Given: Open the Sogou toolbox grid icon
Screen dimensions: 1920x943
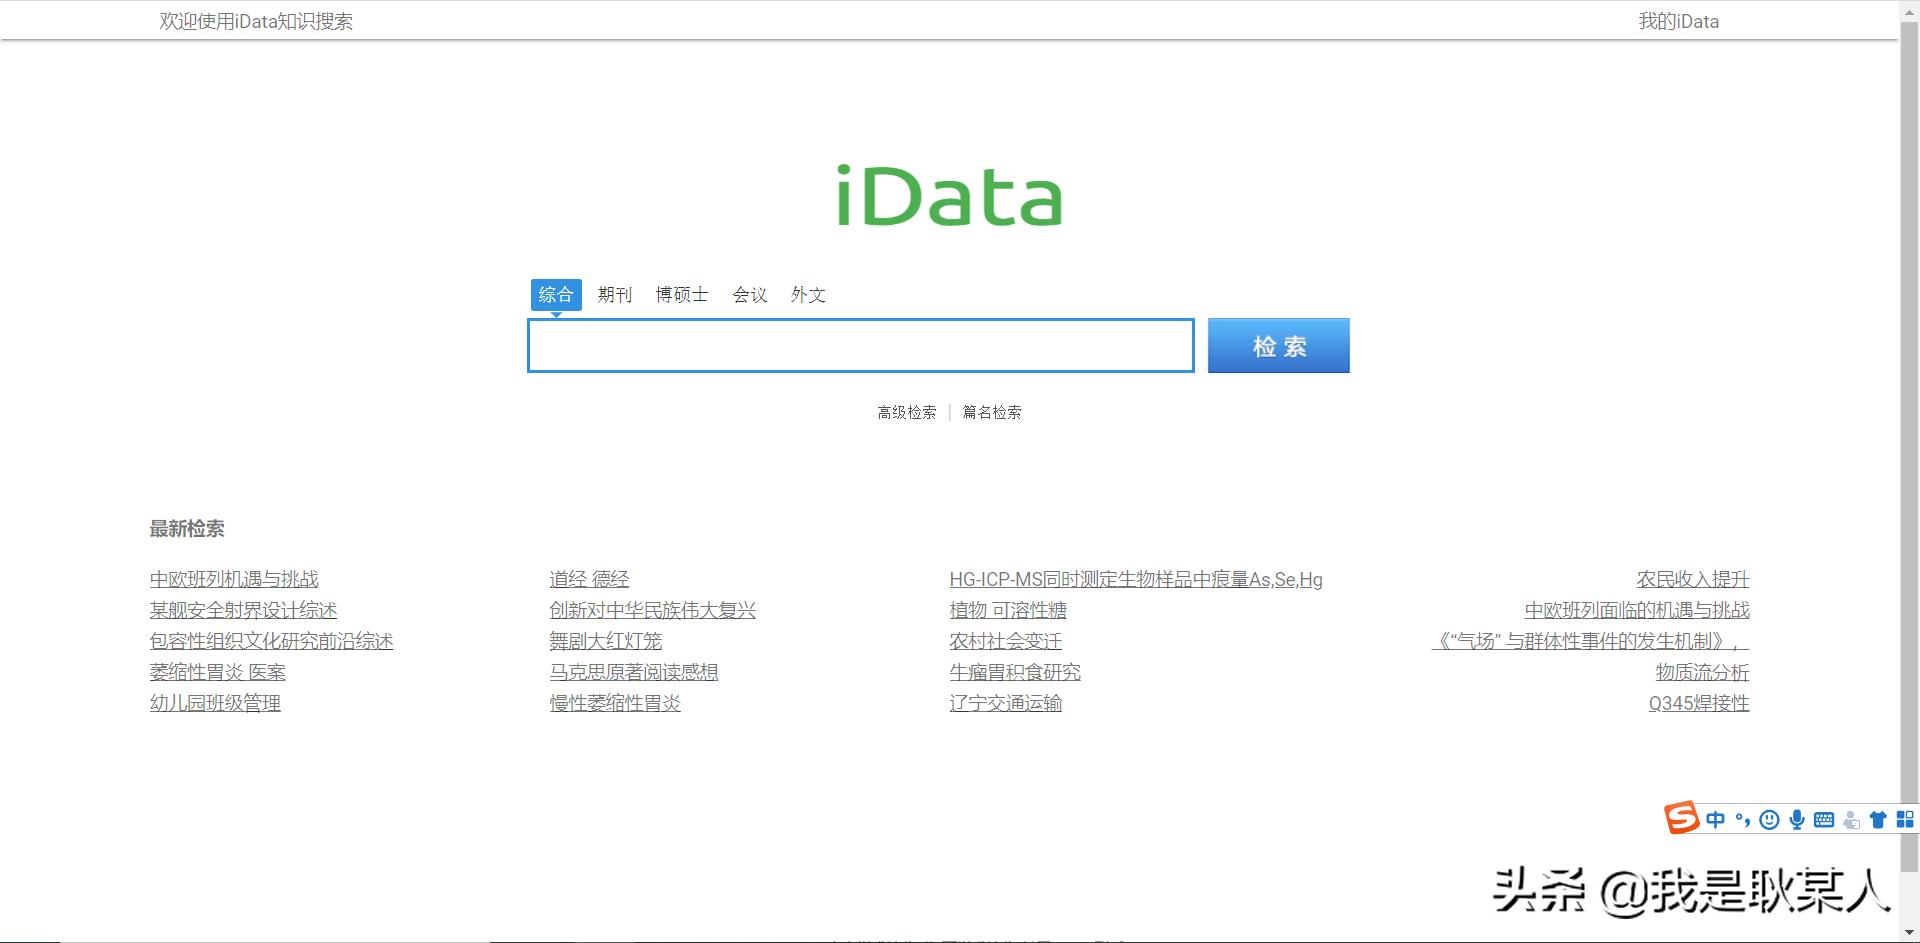Looking at the screenshot, I should [1905, 819].
